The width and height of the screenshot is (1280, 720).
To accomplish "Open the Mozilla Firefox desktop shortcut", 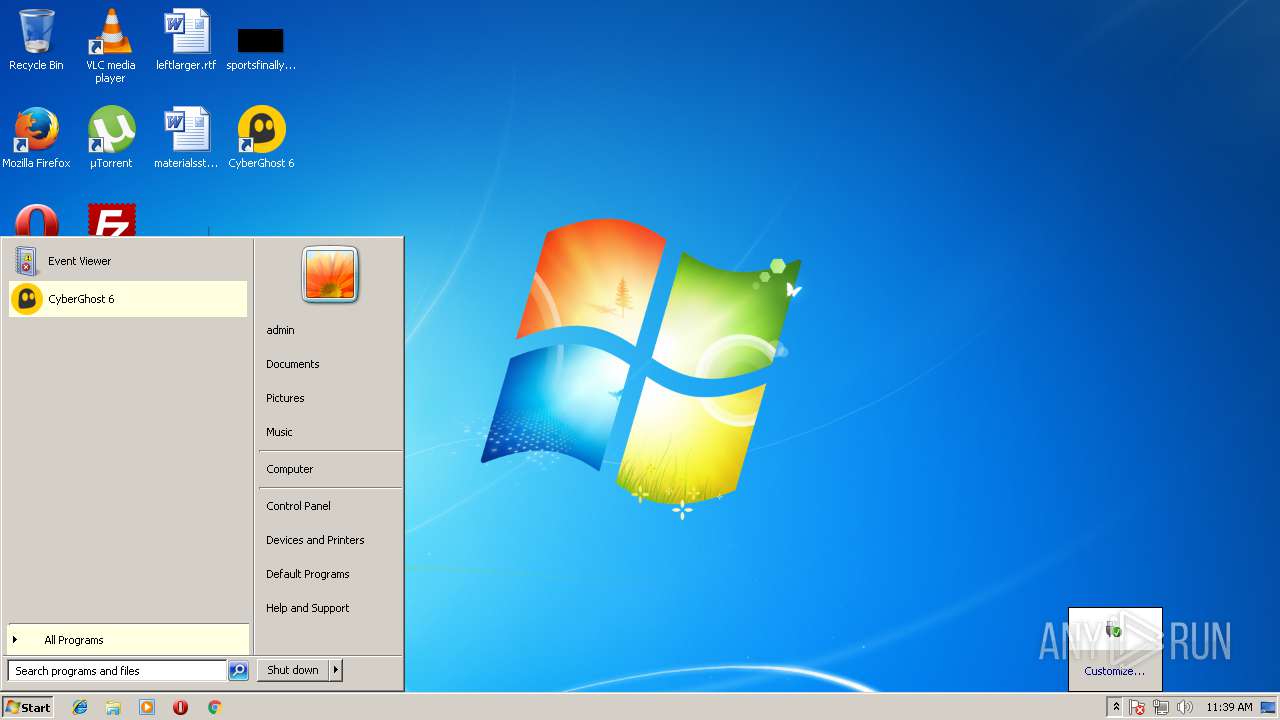I will point(36,138).
